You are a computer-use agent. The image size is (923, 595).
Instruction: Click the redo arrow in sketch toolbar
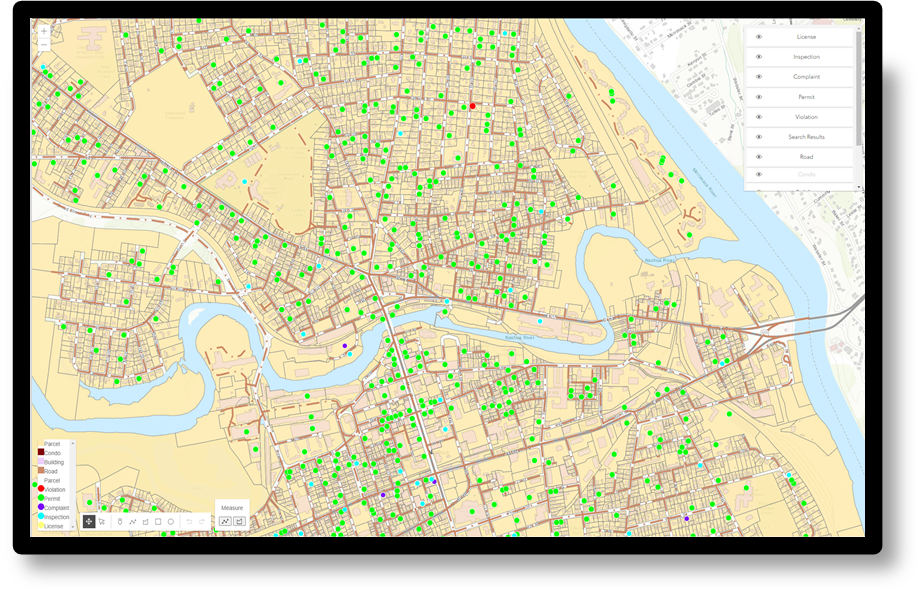pyautogui.click(x=202, y=521)
